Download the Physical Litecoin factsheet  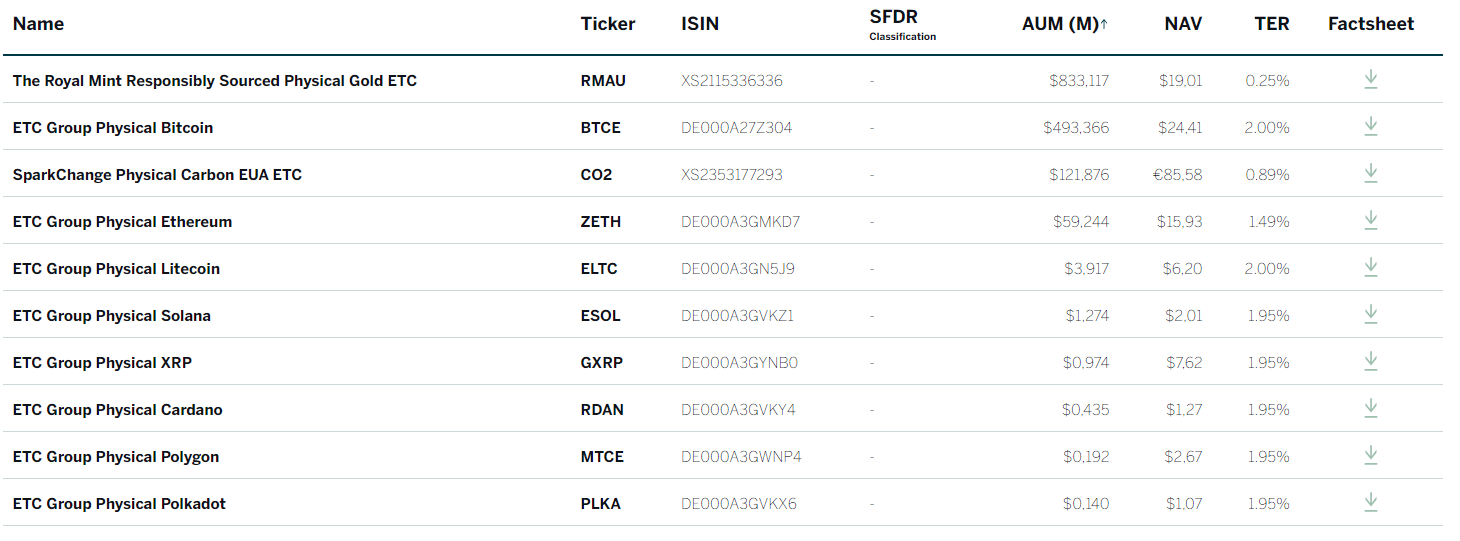(x=1371, y=267)
